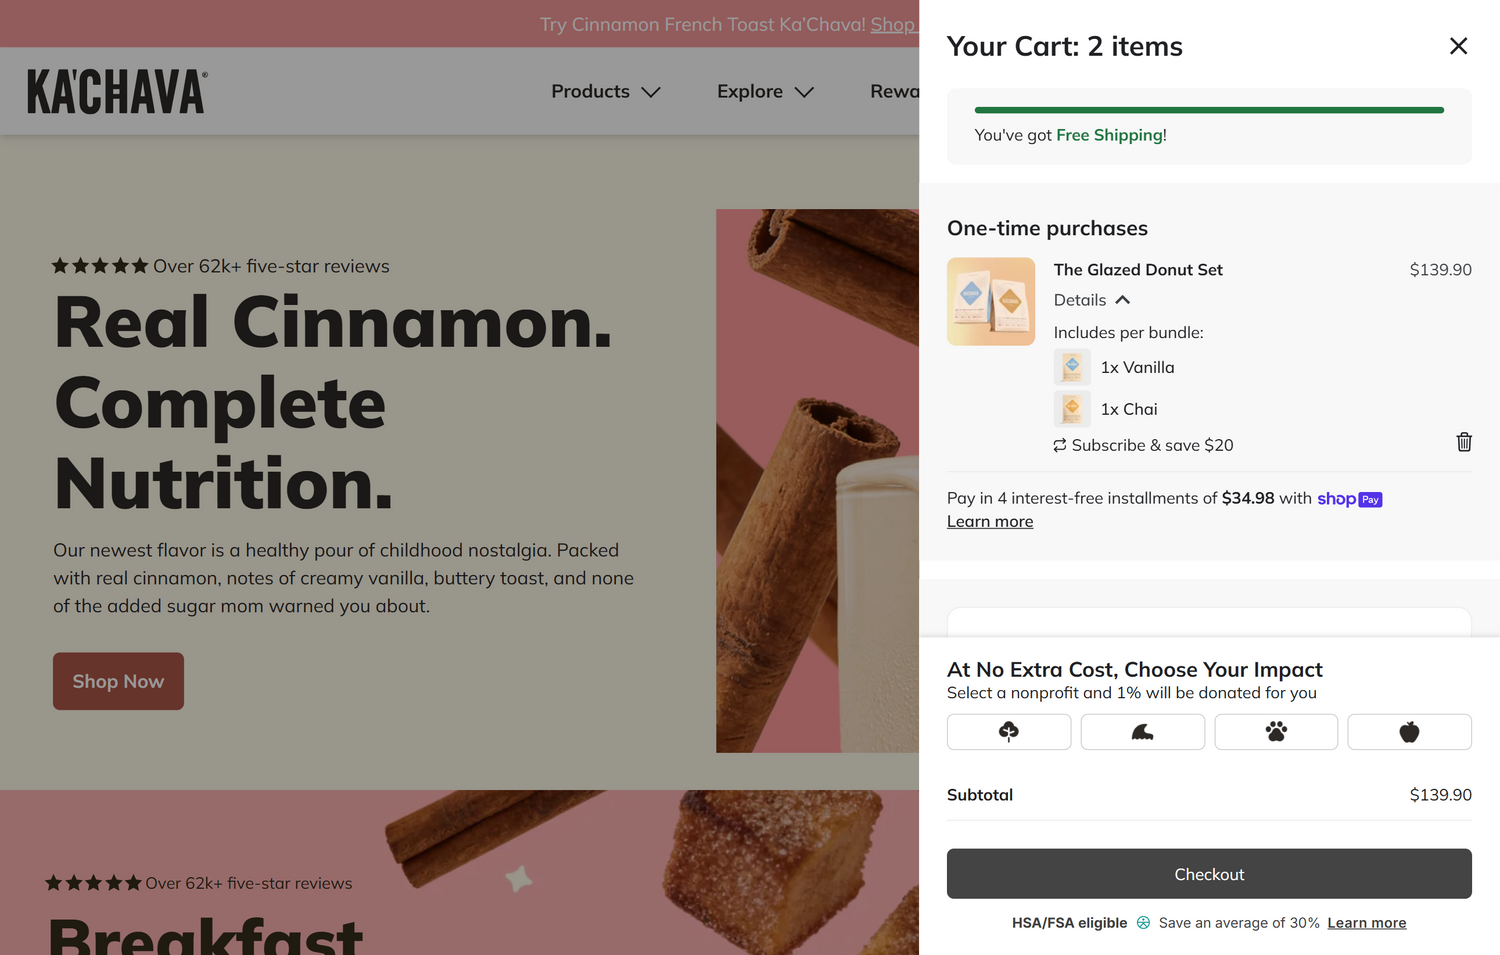Click the Shop Now button
Screen dimensions: 1500x955
coord(118,681)
